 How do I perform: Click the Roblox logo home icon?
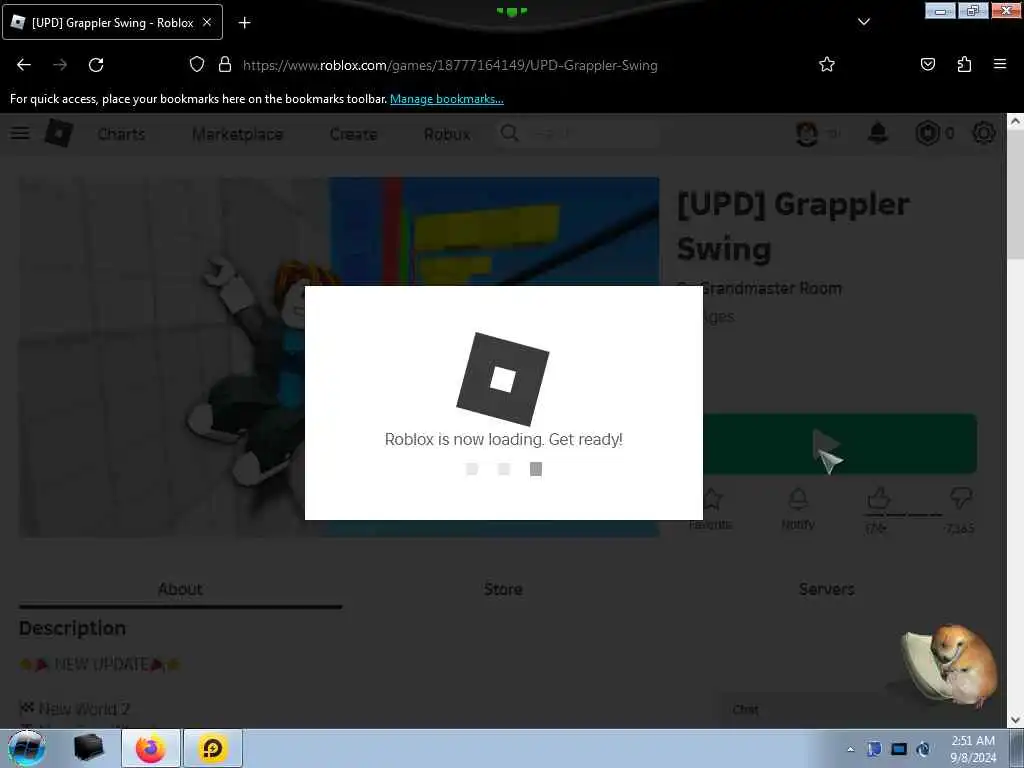(59, 133)
